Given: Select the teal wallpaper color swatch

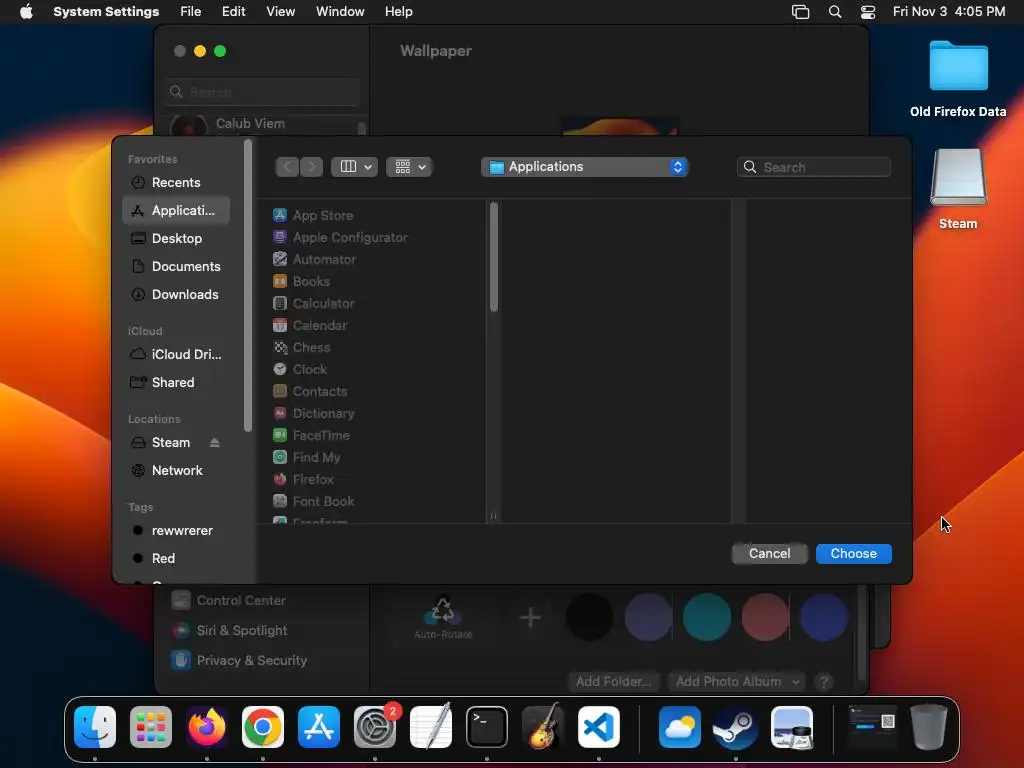Looking at the screenshot, I should click(707, 617).
